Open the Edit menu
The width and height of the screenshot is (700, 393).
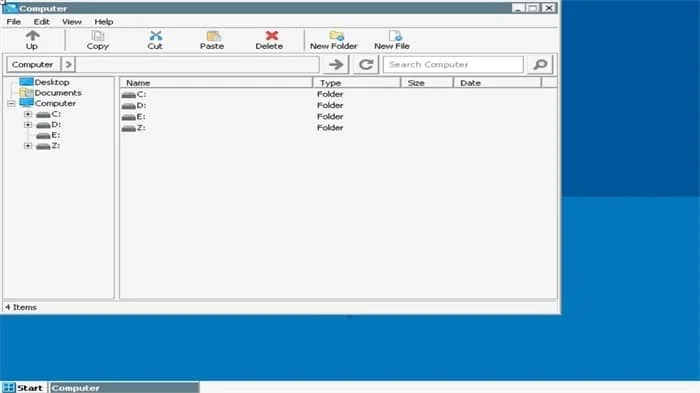coord(42,21)
